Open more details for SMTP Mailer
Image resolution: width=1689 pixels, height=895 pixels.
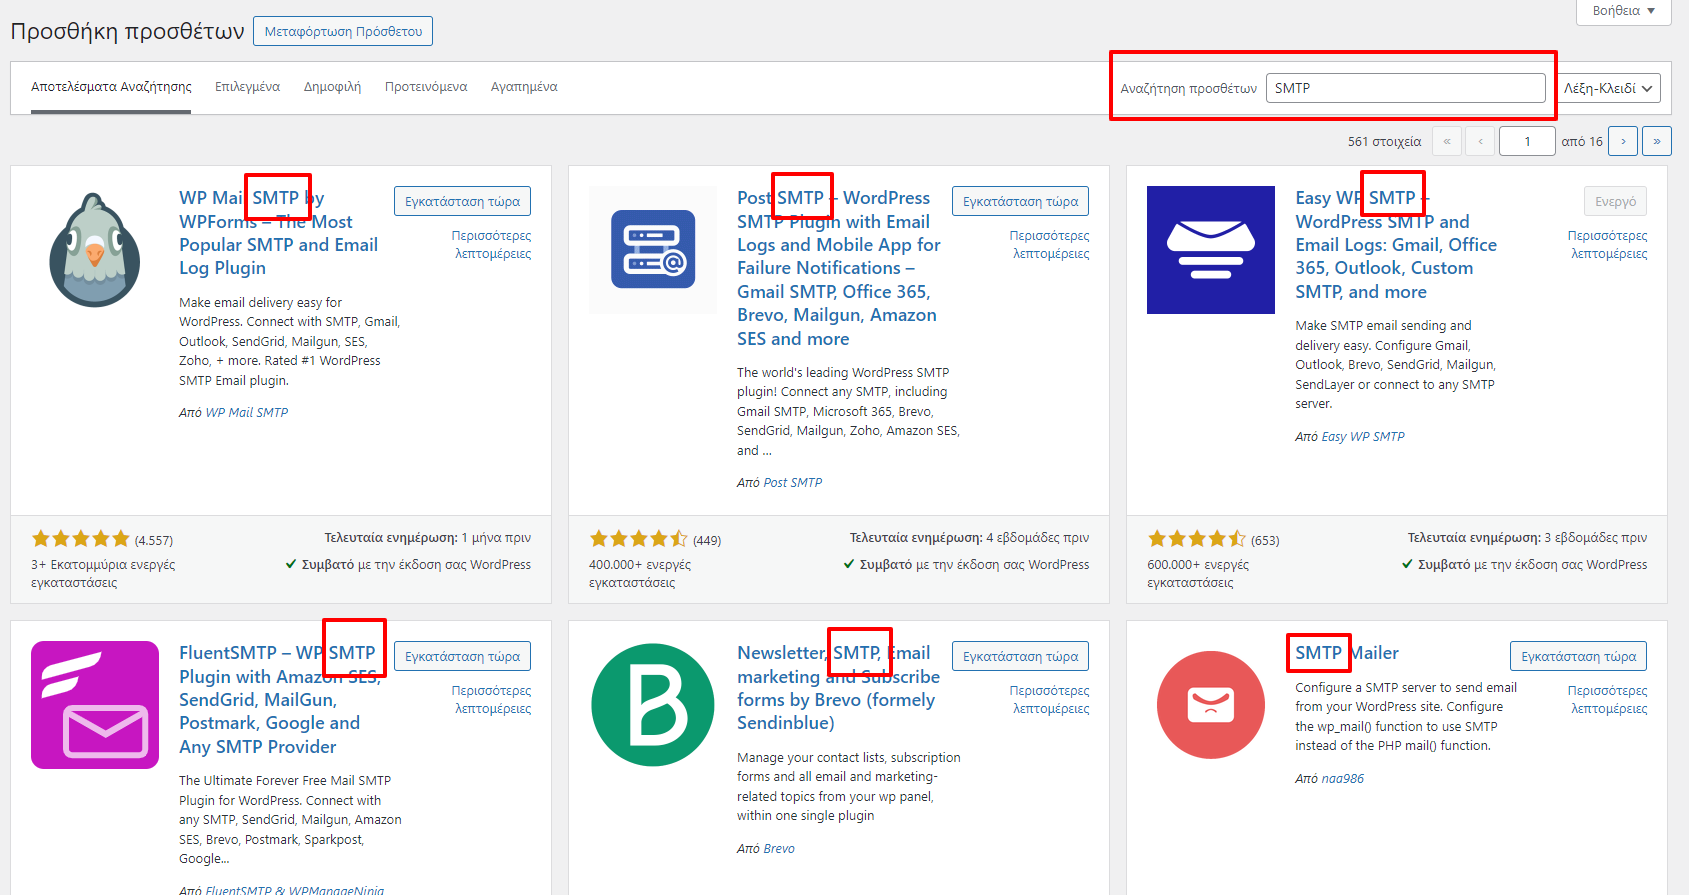(x=1607, y=700)
